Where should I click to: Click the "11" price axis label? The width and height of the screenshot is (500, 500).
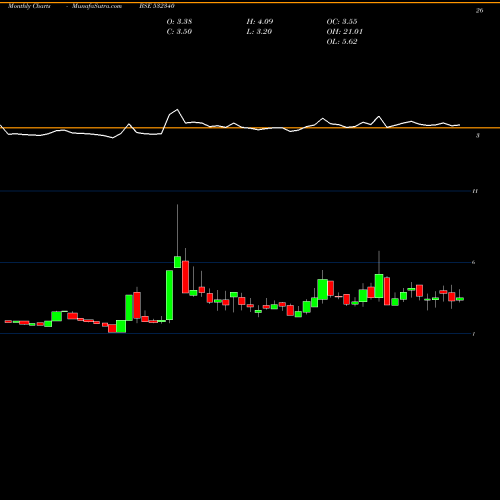pyautogui.click(x=475, y=191)
